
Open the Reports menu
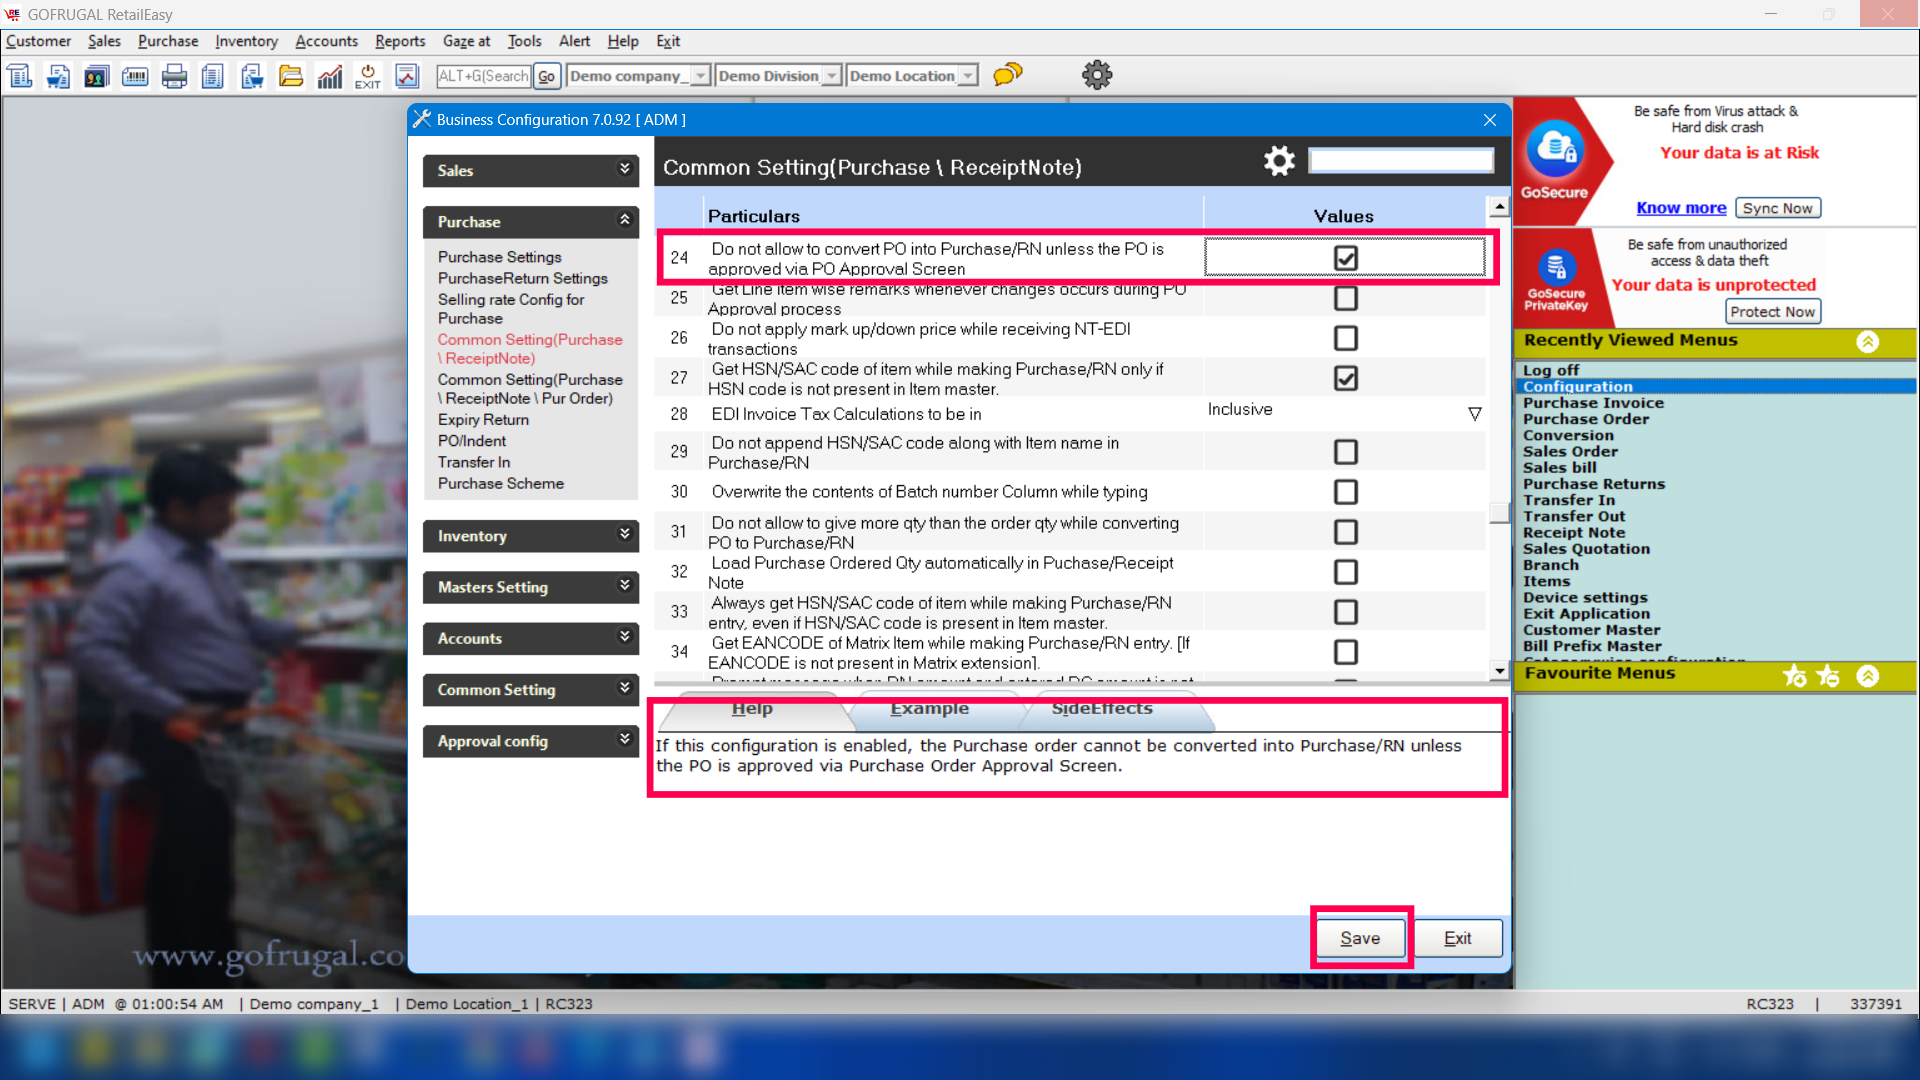click(x=400, y=41)
